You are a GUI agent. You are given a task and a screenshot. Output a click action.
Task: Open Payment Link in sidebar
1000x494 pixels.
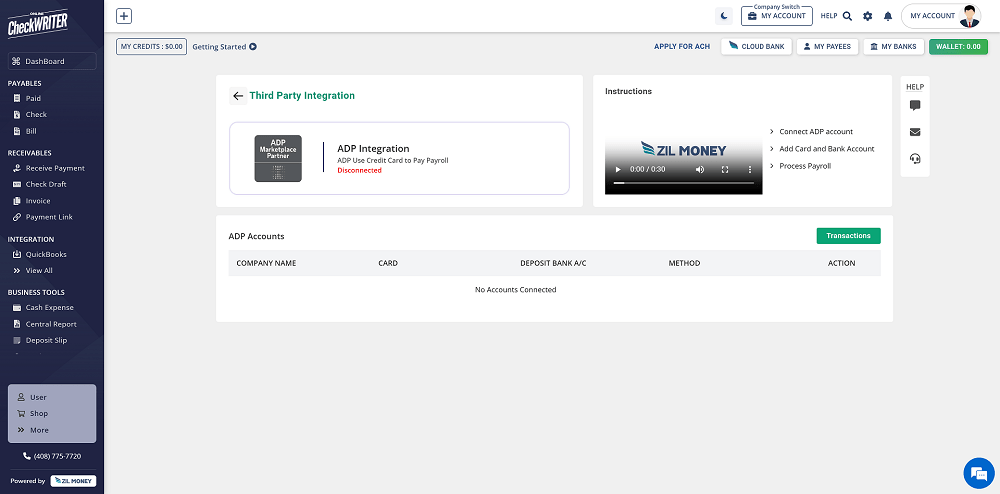(49, 217)
